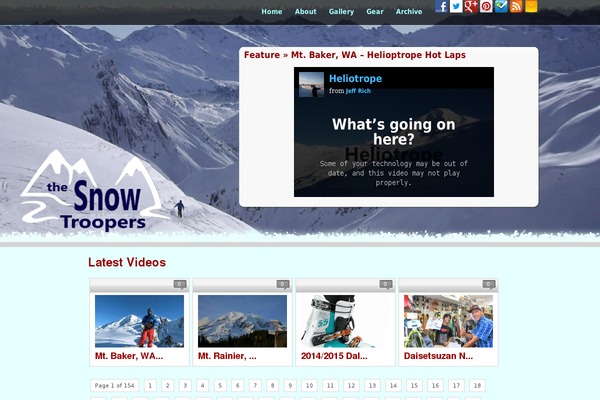Go to pagination page 7
This screenshot has height=400, width=600.
tap(255, 385)
